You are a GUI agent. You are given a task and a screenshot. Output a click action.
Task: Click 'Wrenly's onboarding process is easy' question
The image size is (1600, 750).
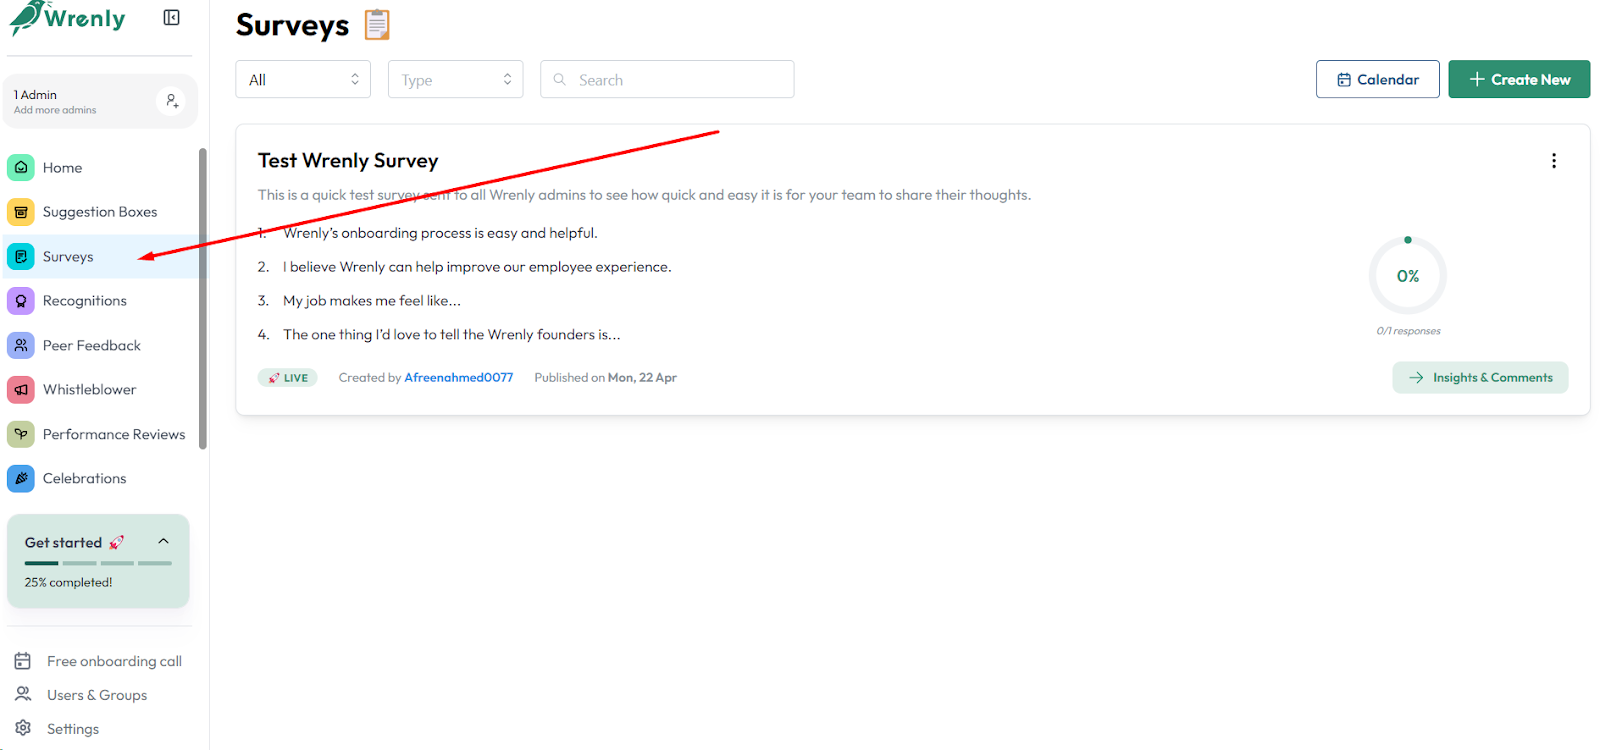[x=440, y=232]
